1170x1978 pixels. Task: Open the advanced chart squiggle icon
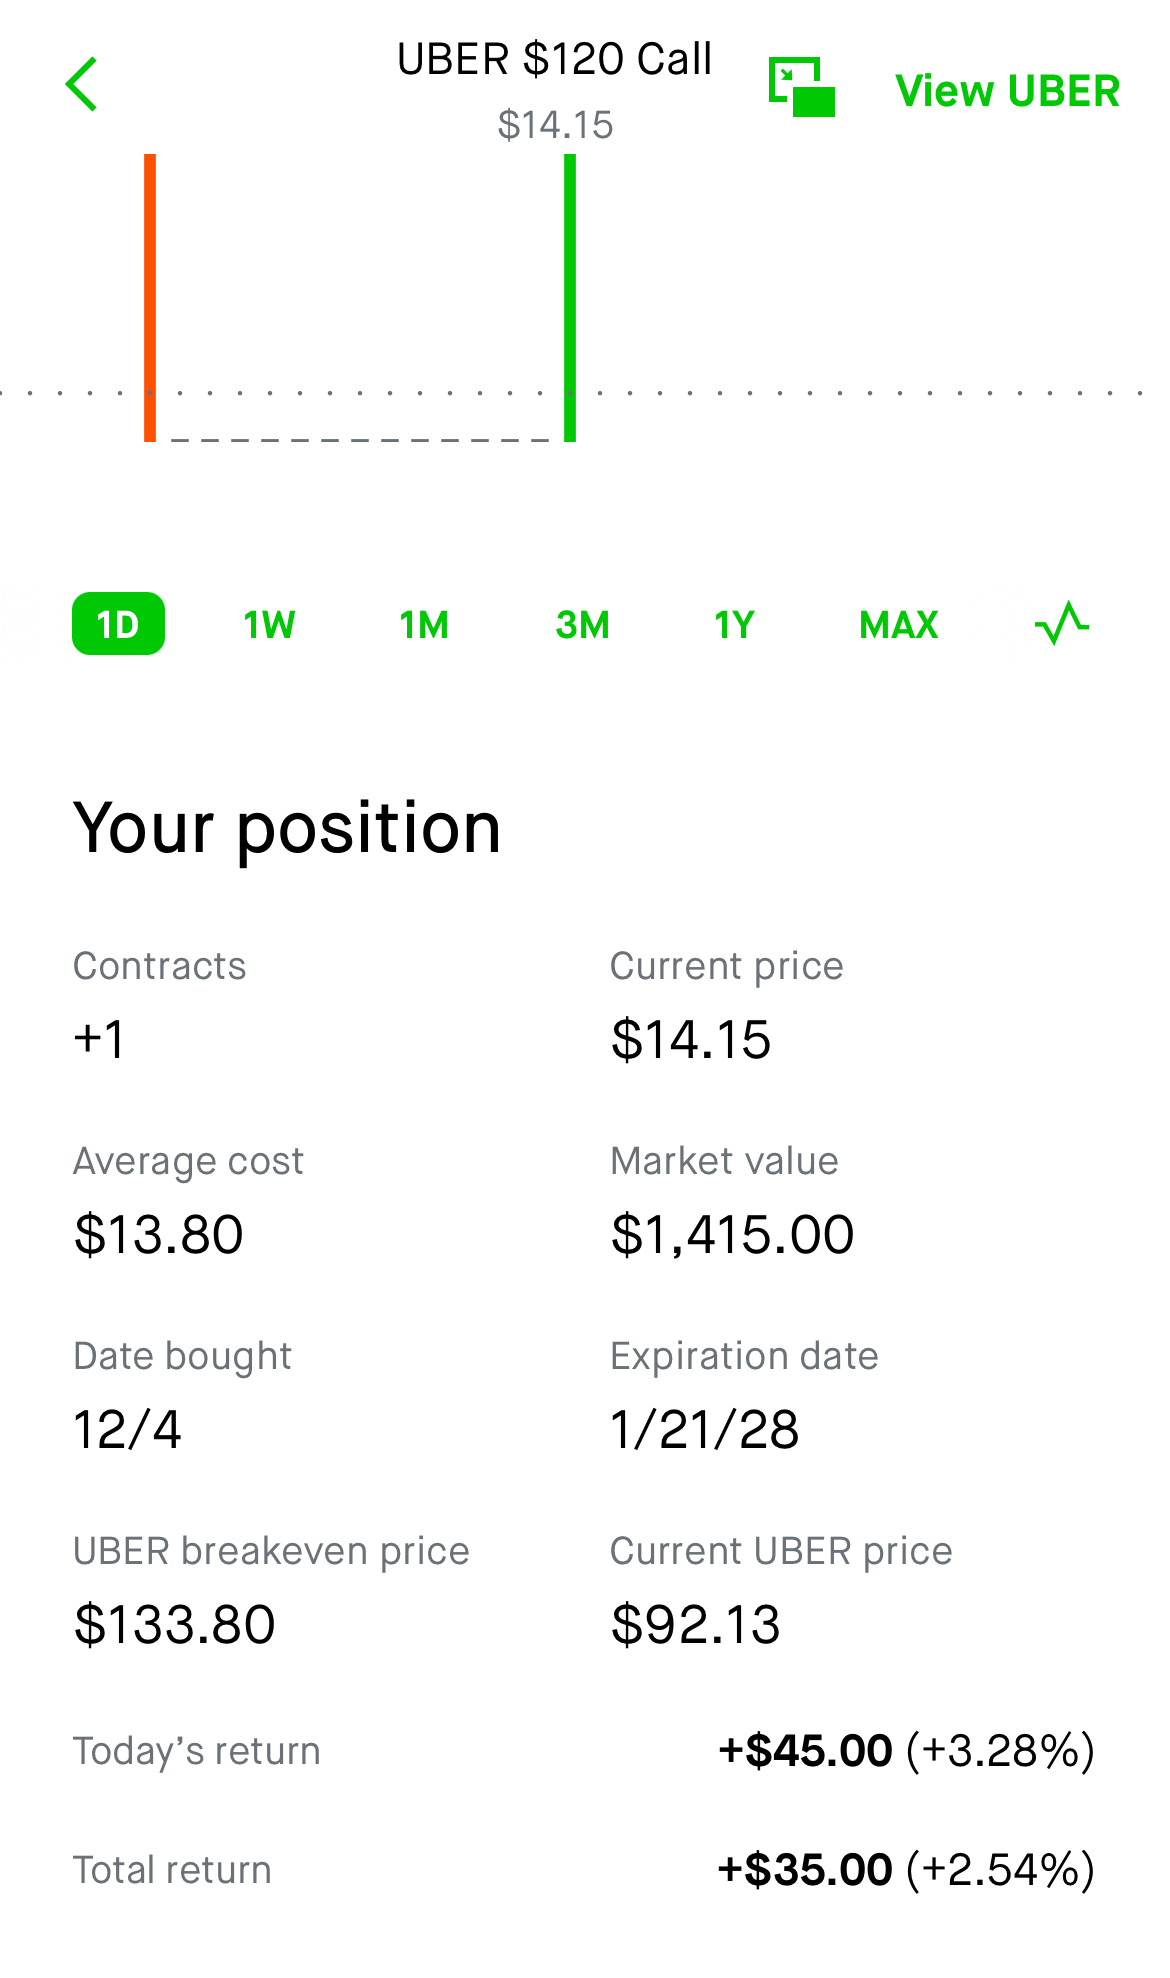(1062, 623)
